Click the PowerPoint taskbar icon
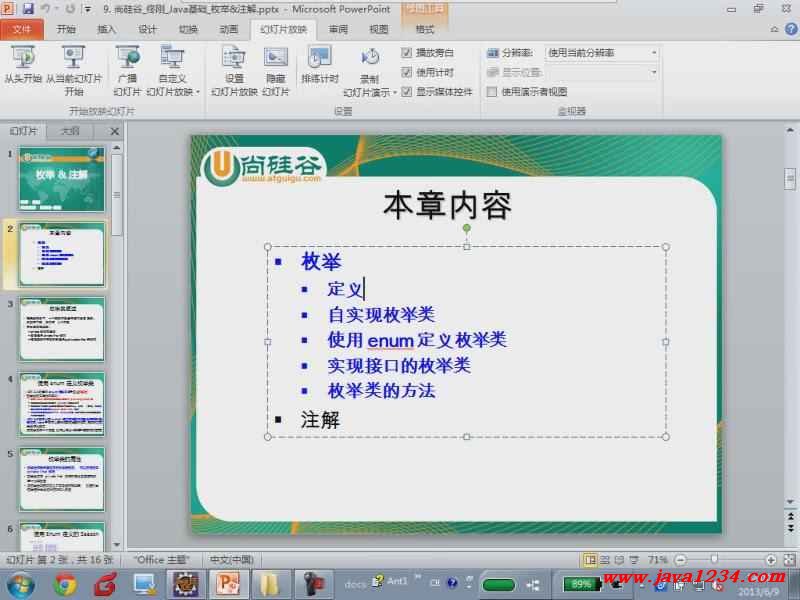Image resolution: width=800 pixels, height=600 pixels. click(x=229, y=585)
